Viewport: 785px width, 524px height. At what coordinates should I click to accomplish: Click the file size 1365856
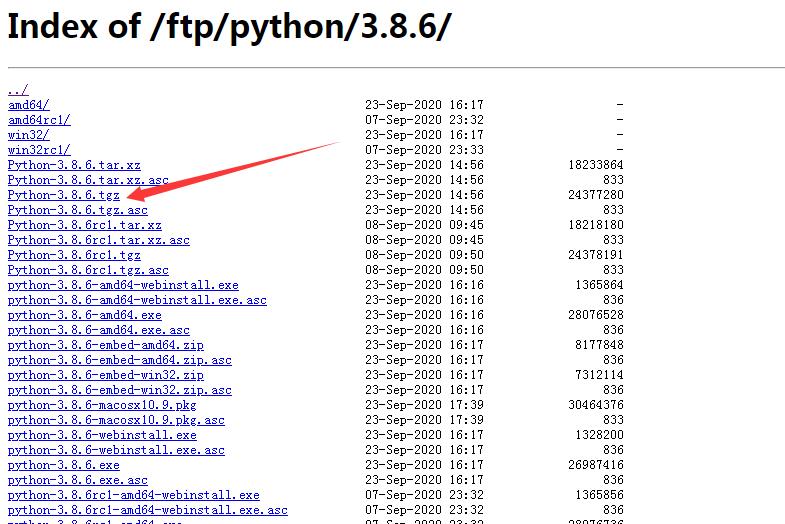coord(599,495)
